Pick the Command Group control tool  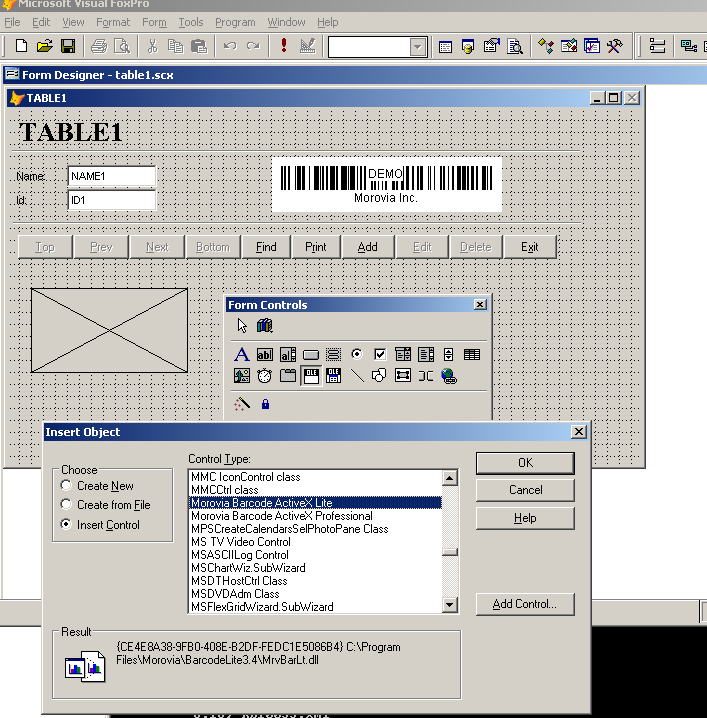coord(333,354)
